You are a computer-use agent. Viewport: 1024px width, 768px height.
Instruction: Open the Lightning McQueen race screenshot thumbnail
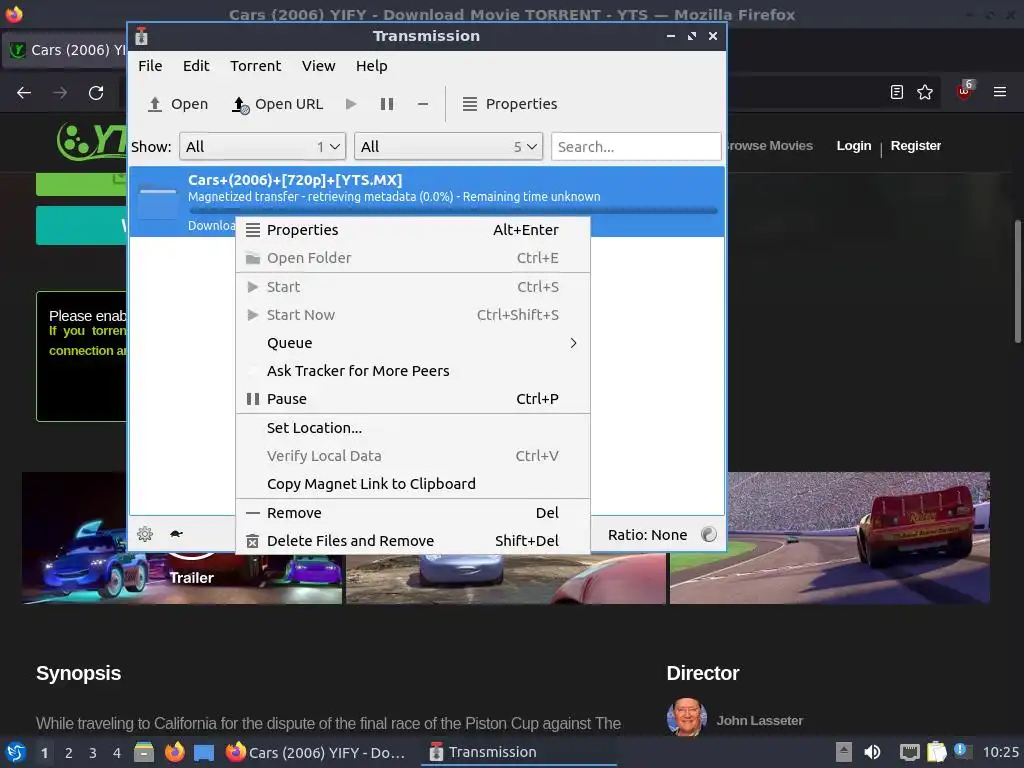tap(829, 537)
